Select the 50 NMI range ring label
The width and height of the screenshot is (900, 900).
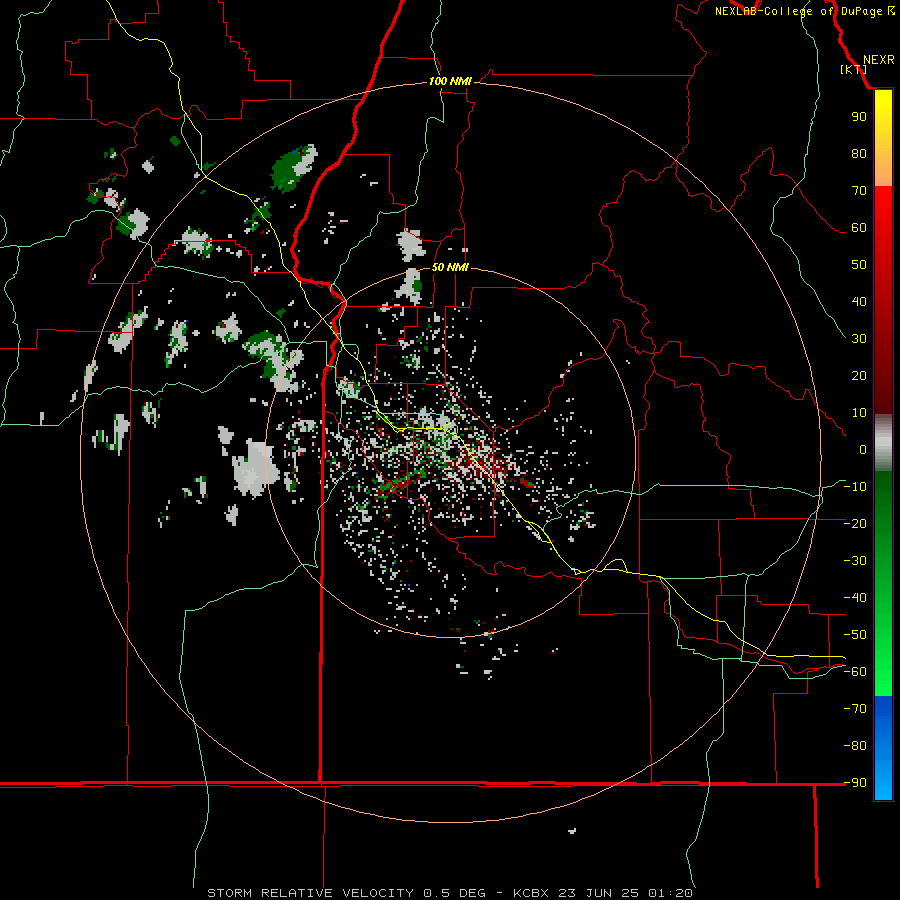pyautogui.click(x=450, y=267)
